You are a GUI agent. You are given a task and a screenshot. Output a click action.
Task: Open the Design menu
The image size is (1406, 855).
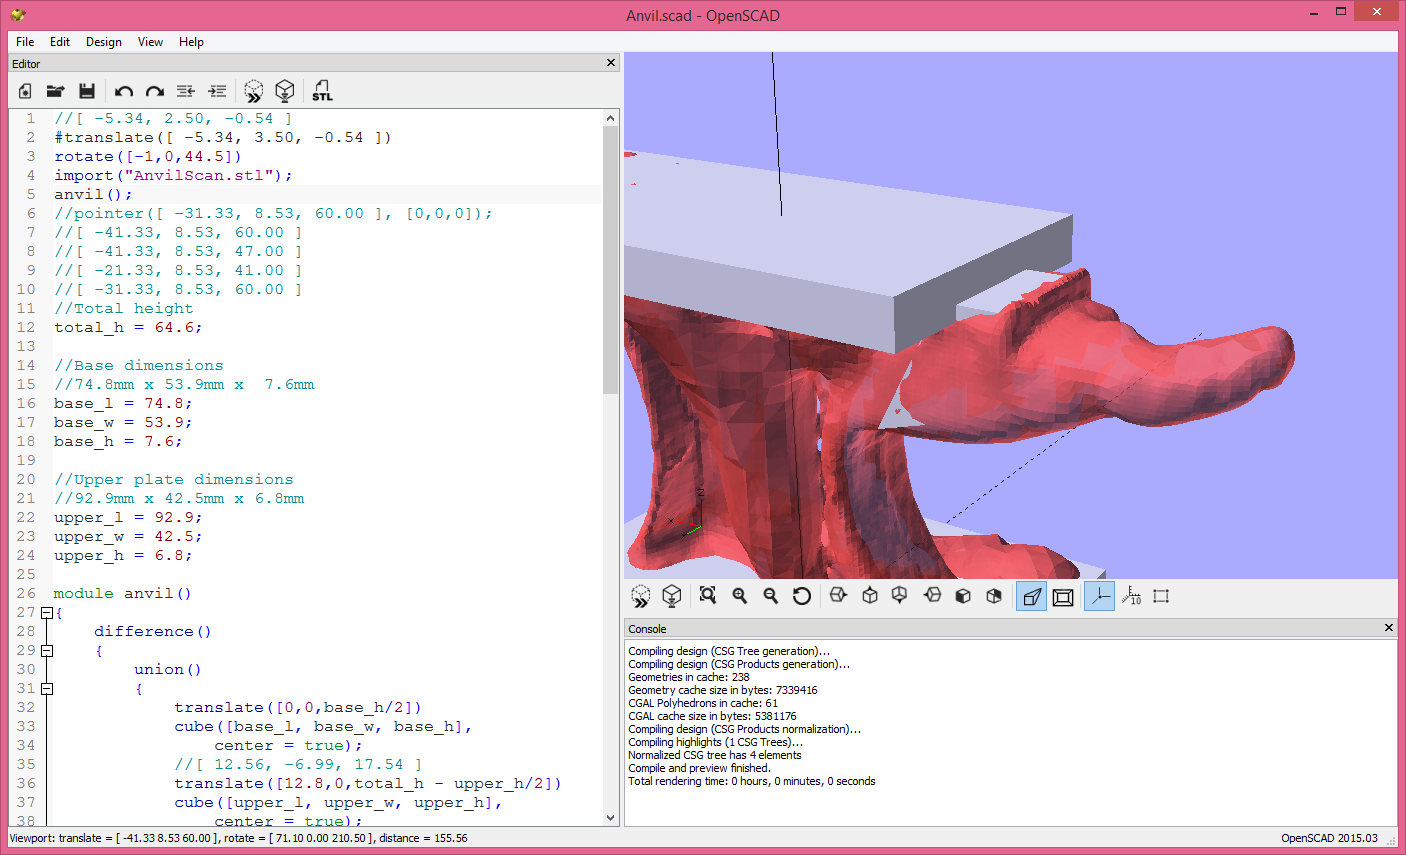click(104, 42)
